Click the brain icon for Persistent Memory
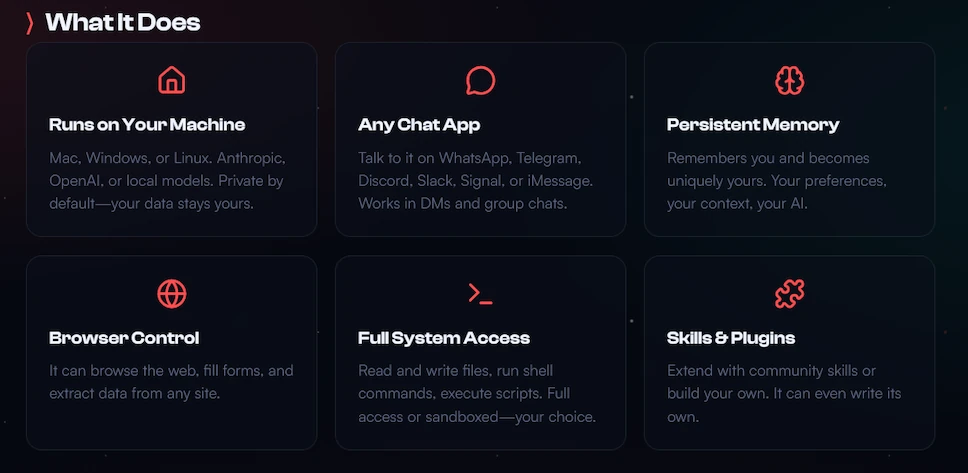 click(x=790, y=80)
